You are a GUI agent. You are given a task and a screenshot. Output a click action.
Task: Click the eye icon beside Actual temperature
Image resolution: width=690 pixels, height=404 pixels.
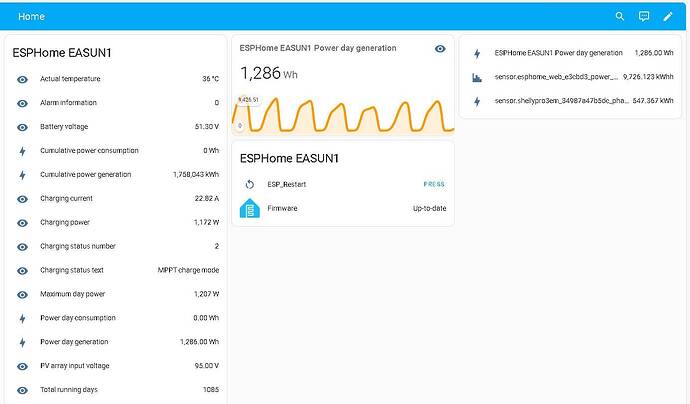pyautogui.click(x=22, y=79)
